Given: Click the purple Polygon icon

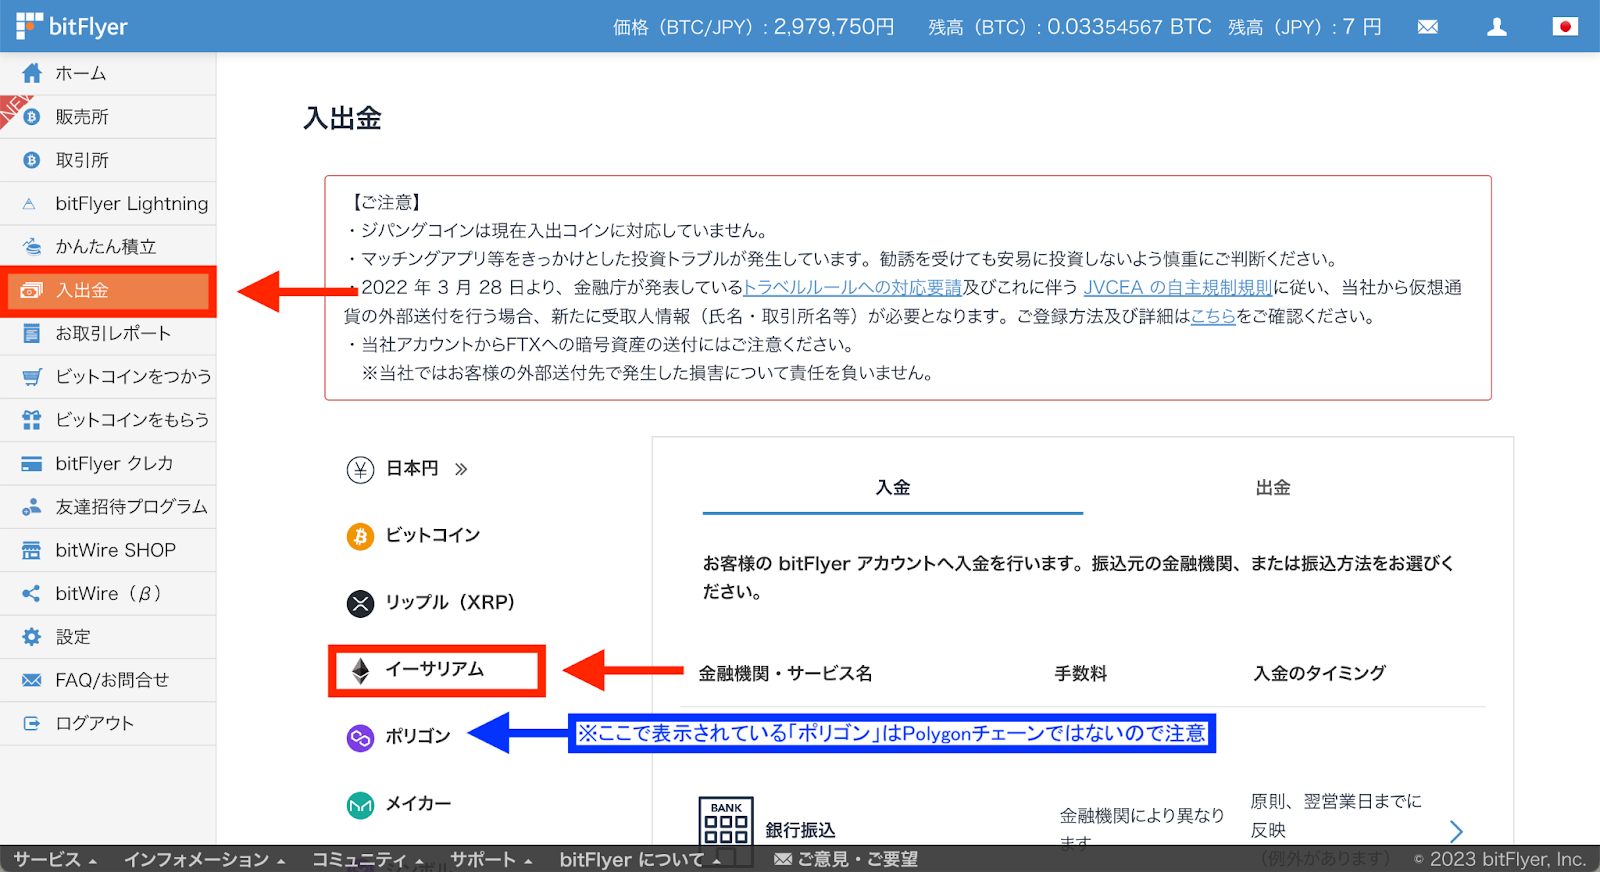Looking at the screenshot, I should click(360, 738).
